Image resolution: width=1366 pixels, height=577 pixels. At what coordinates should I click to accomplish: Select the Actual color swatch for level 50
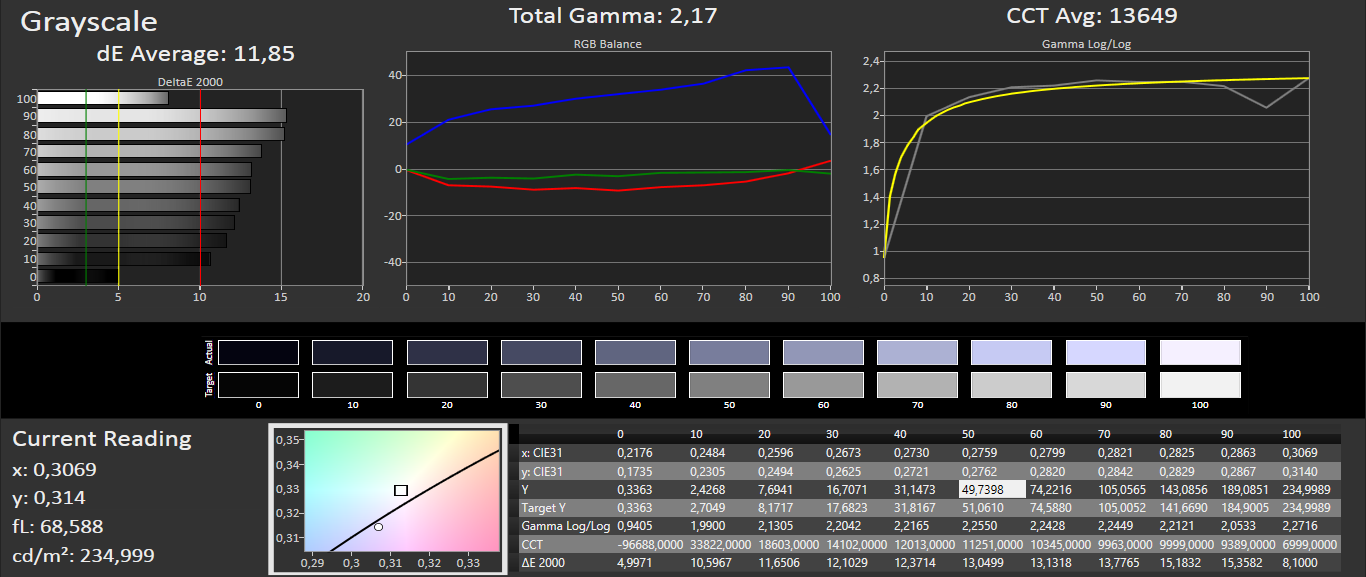(730, 352)
